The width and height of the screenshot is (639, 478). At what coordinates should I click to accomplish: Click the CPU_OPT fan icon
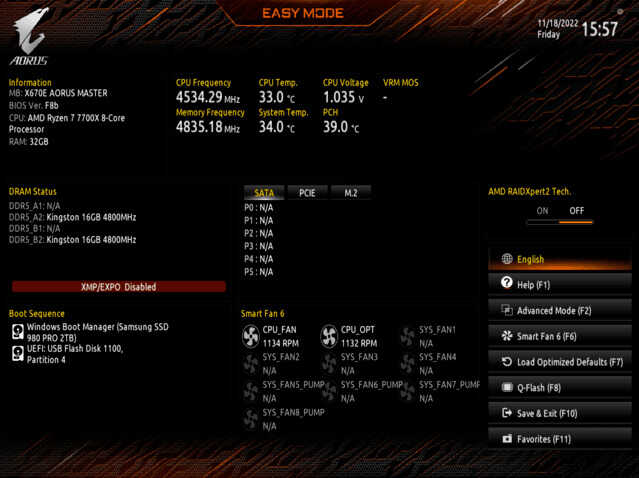(x=329, y=336)
